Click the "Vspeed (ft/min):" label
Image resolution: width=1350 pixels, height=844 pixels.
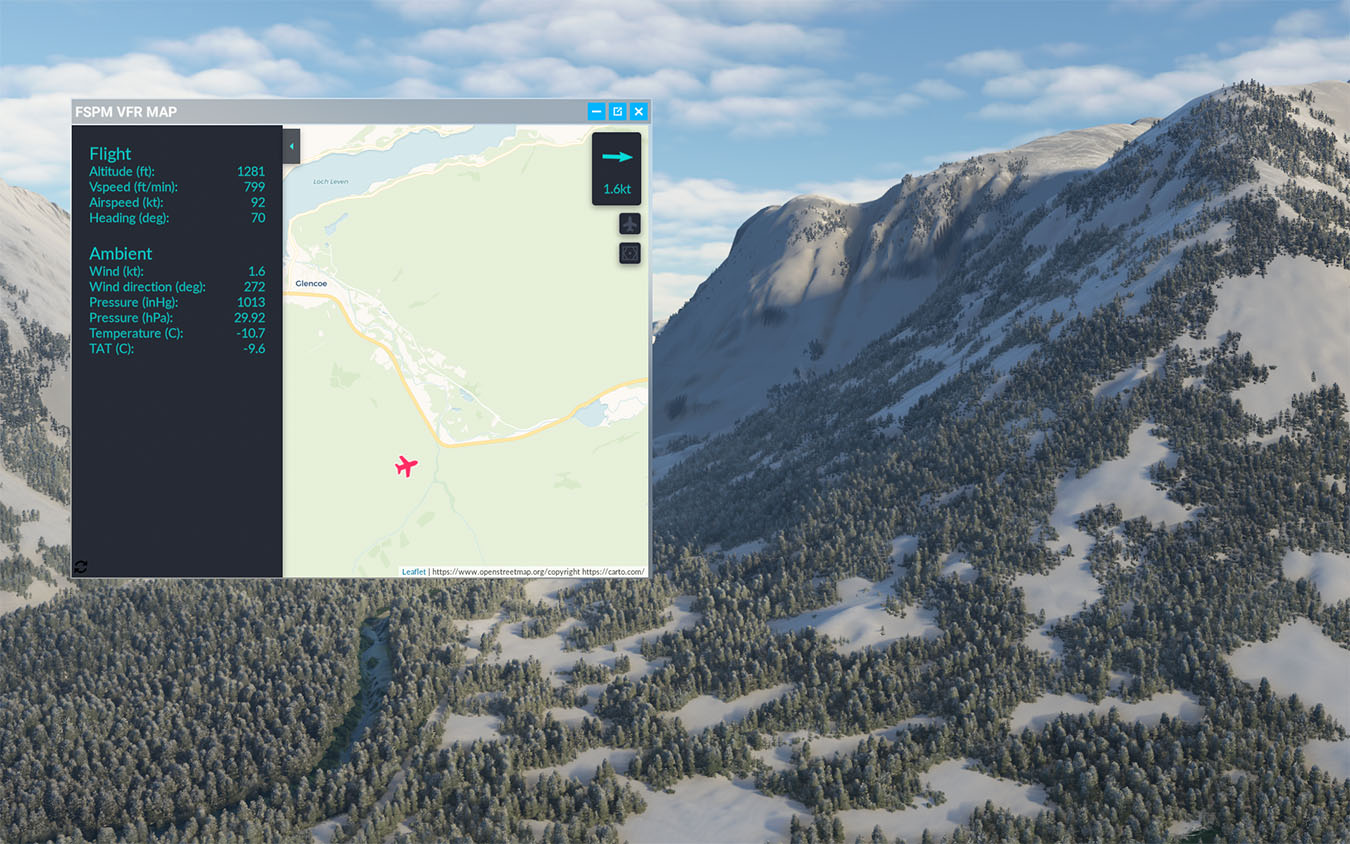click(135, 187)
